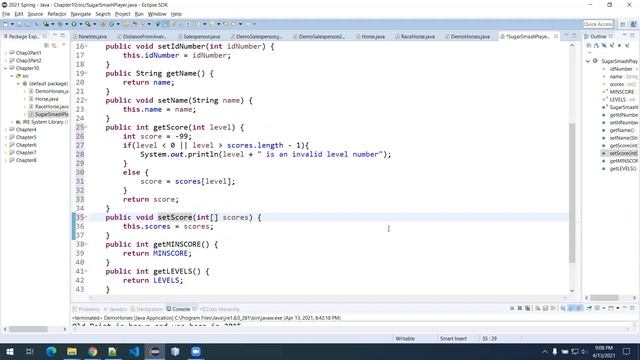Click the Quick Access field
The height and width of the screenshot is (360, 640).
pyautogui.click(x=598, y=24)
